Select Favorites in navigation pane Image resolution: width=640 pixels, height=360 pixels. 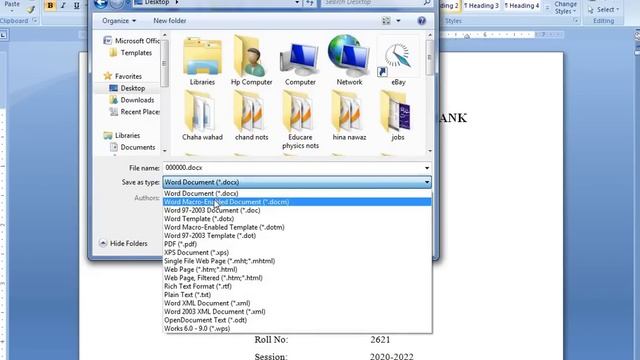click(123, 76)
